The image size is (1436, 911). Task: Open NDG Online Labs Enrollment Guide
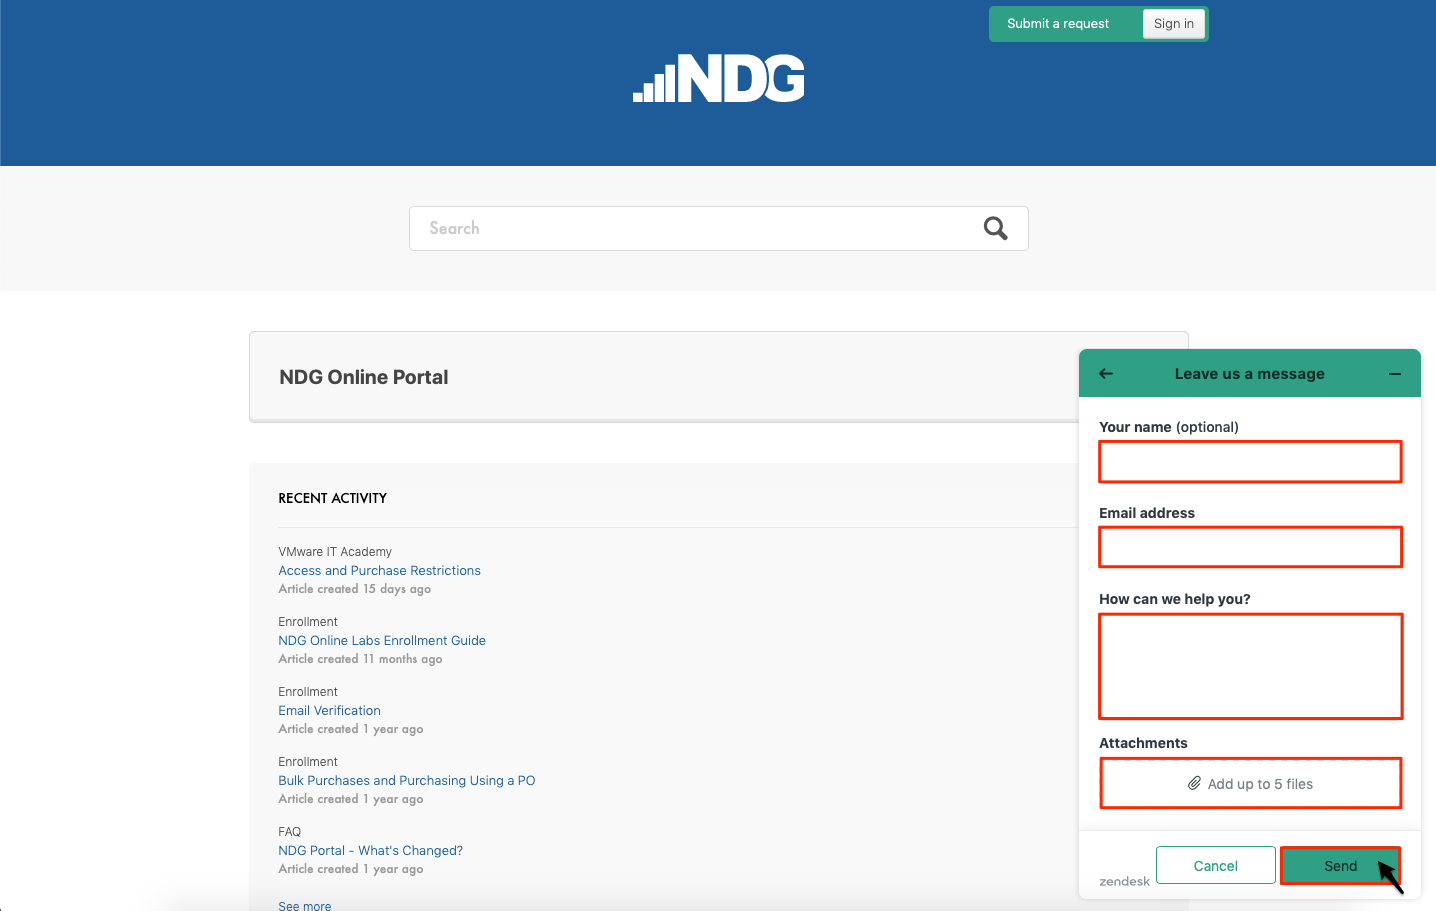pos(382,641)
